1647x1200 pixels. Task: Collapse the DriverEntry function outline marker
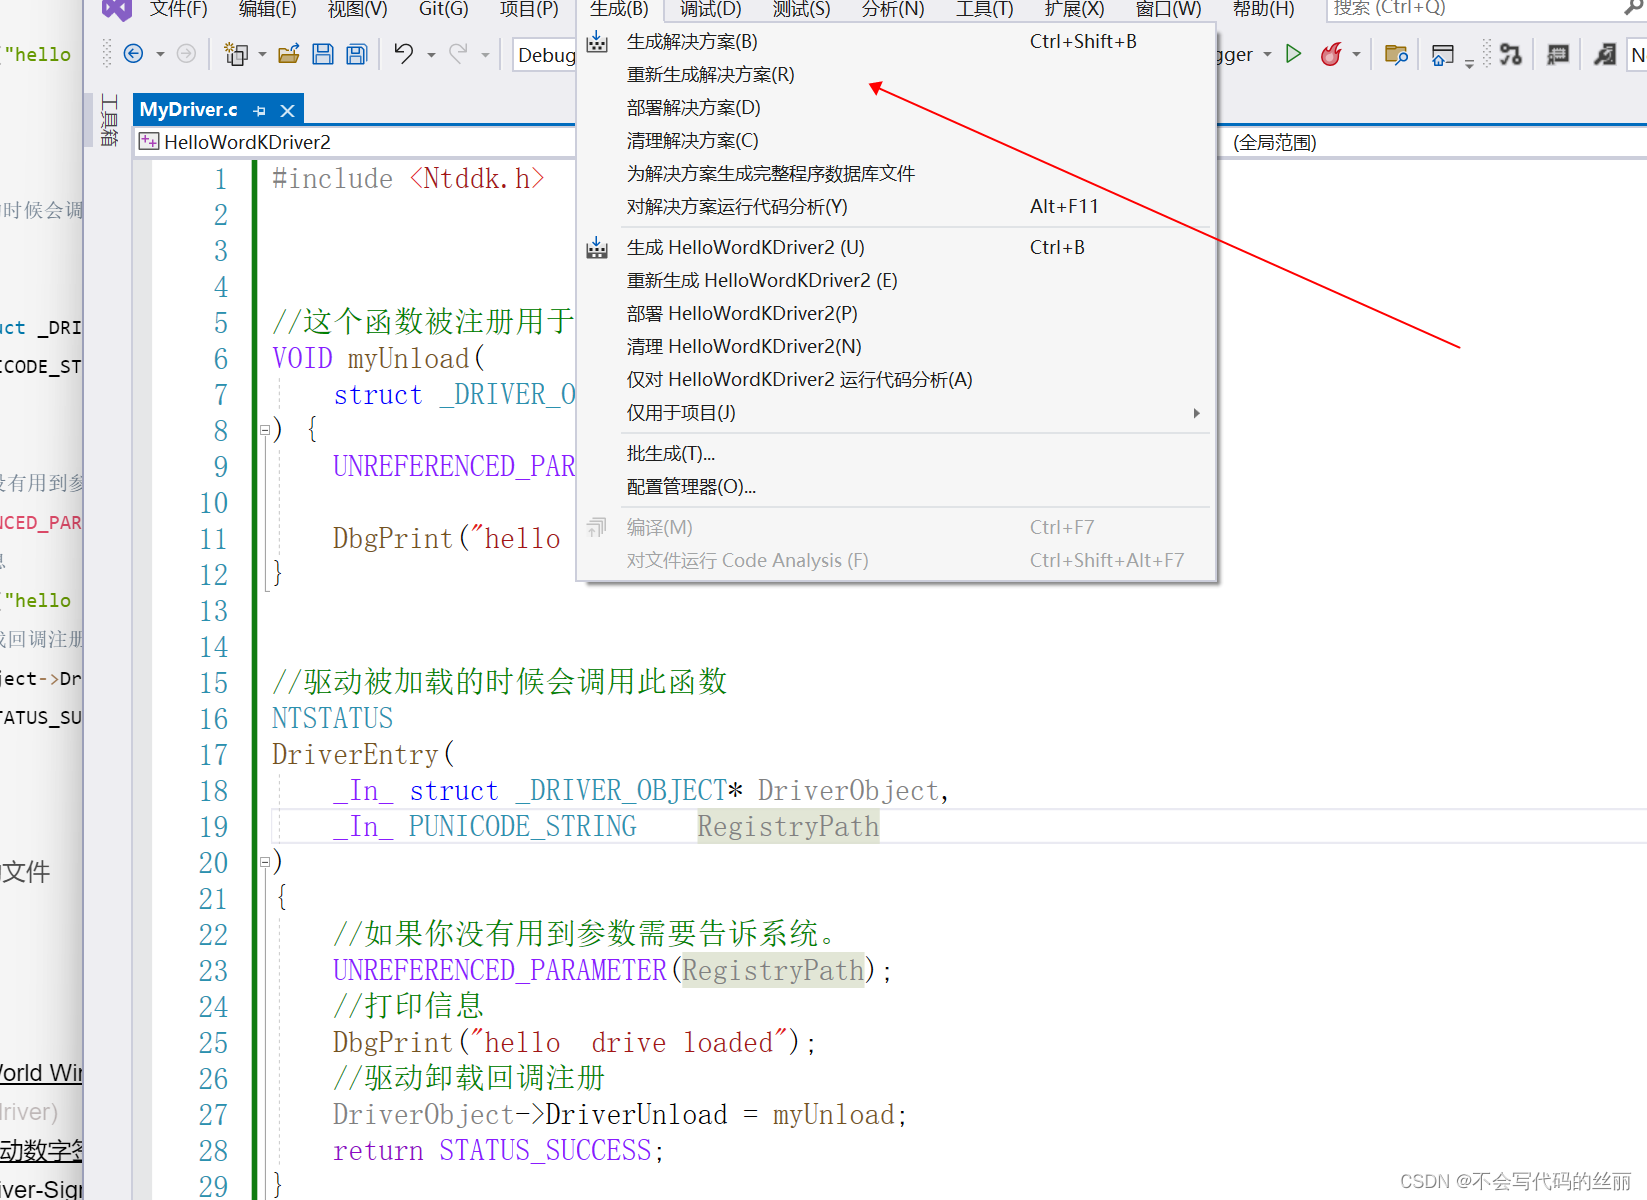[x=265, y=862]
